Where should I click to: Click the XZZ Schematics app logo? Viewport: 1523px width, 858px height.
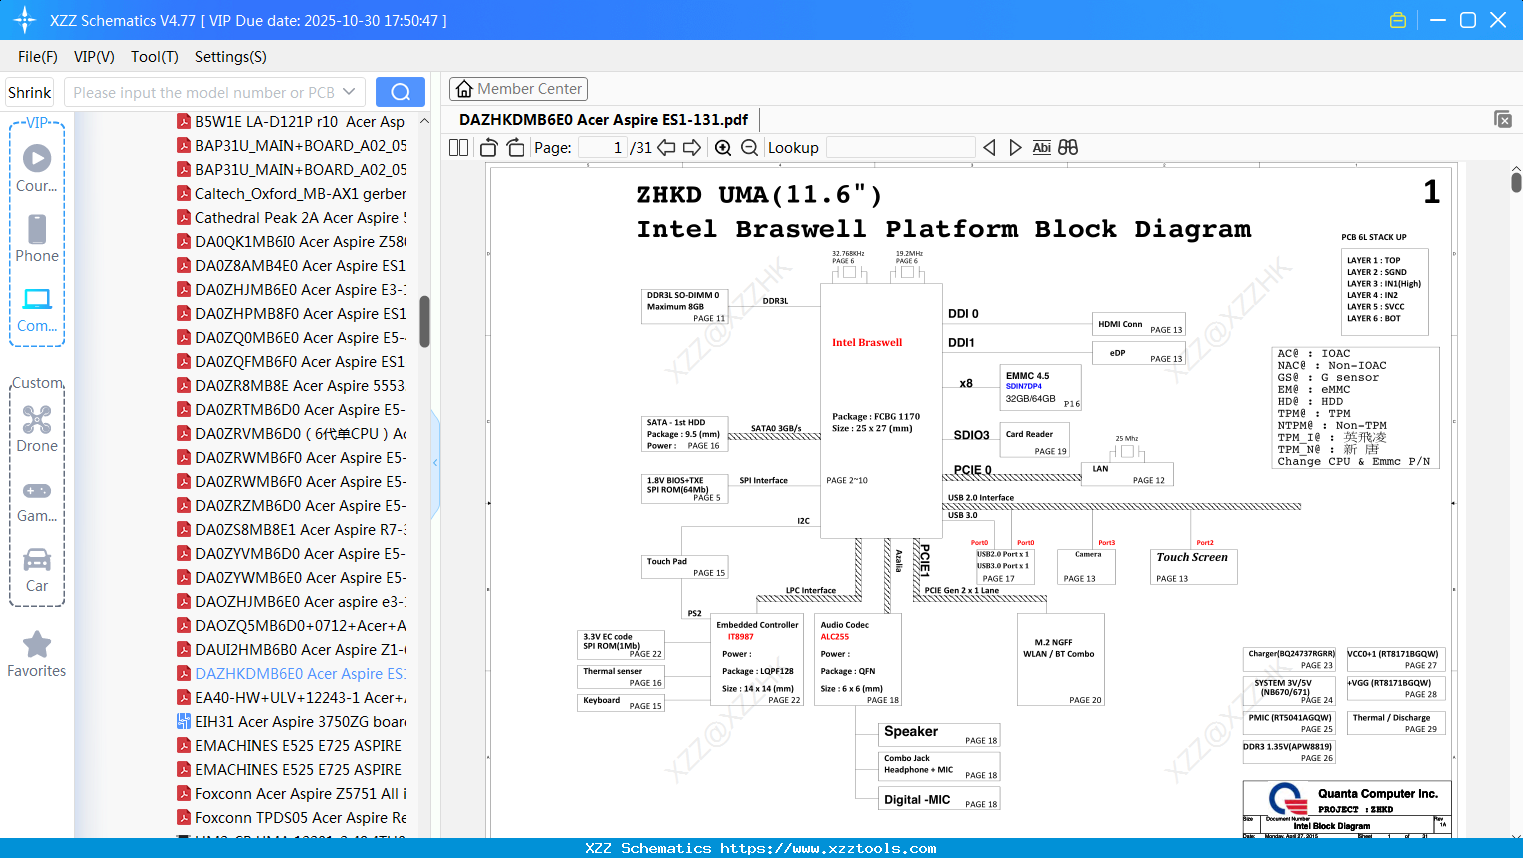tap(25, 20)
